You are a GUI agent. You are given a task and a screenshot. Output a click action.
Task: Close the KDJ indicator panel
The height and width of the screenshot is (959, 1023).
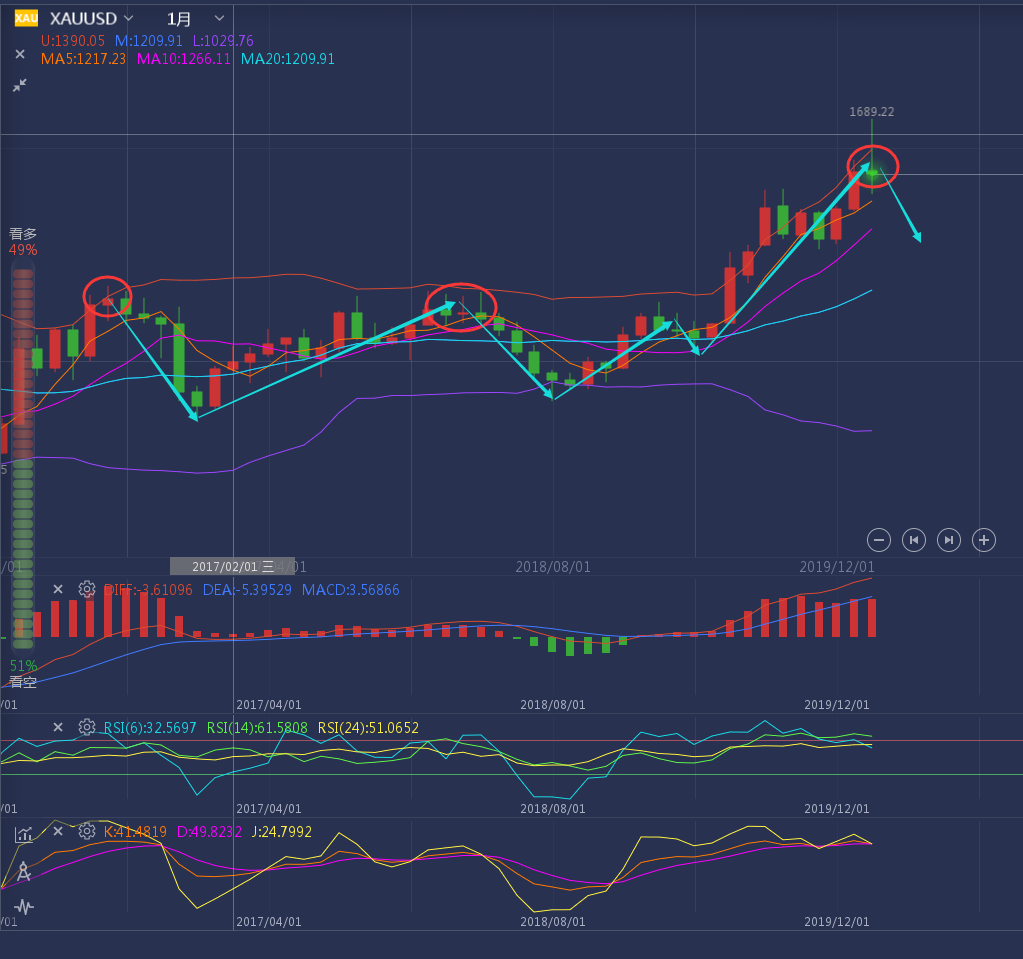pyautogui.click(x=58, y=831)
